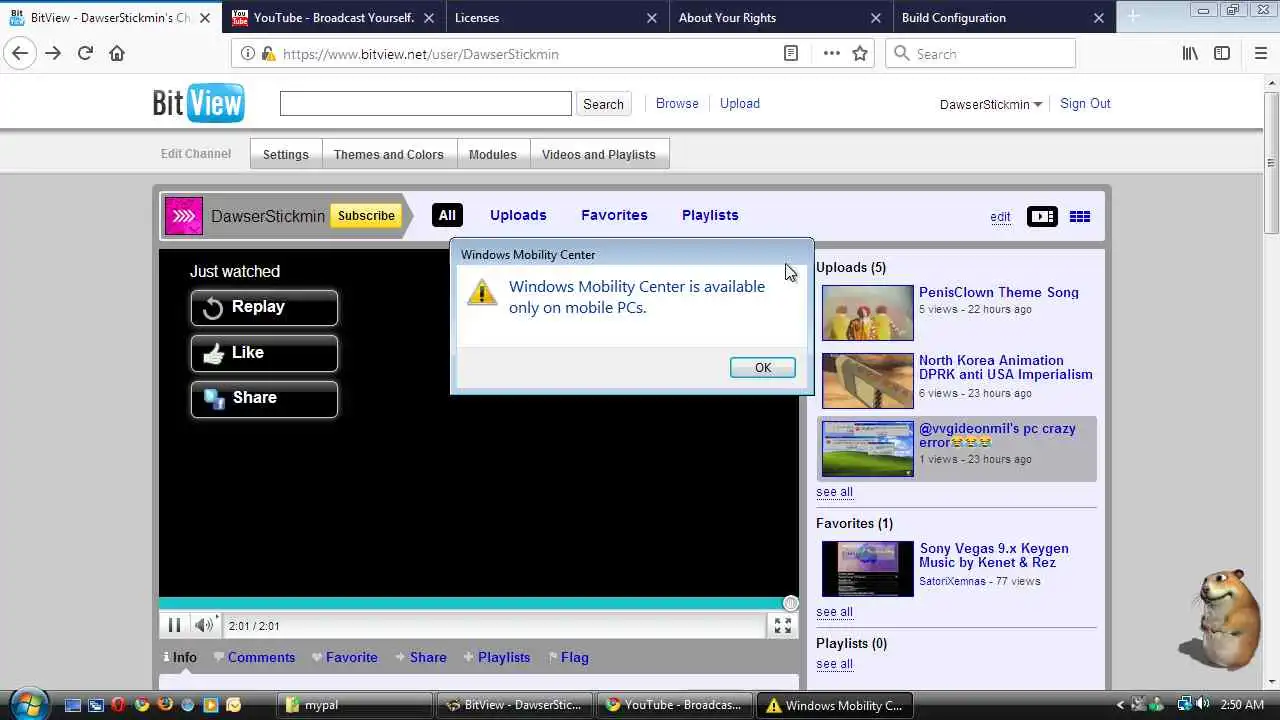Select the channel Favorites tab
The image size is (1280, 720).
coord(614,215)
